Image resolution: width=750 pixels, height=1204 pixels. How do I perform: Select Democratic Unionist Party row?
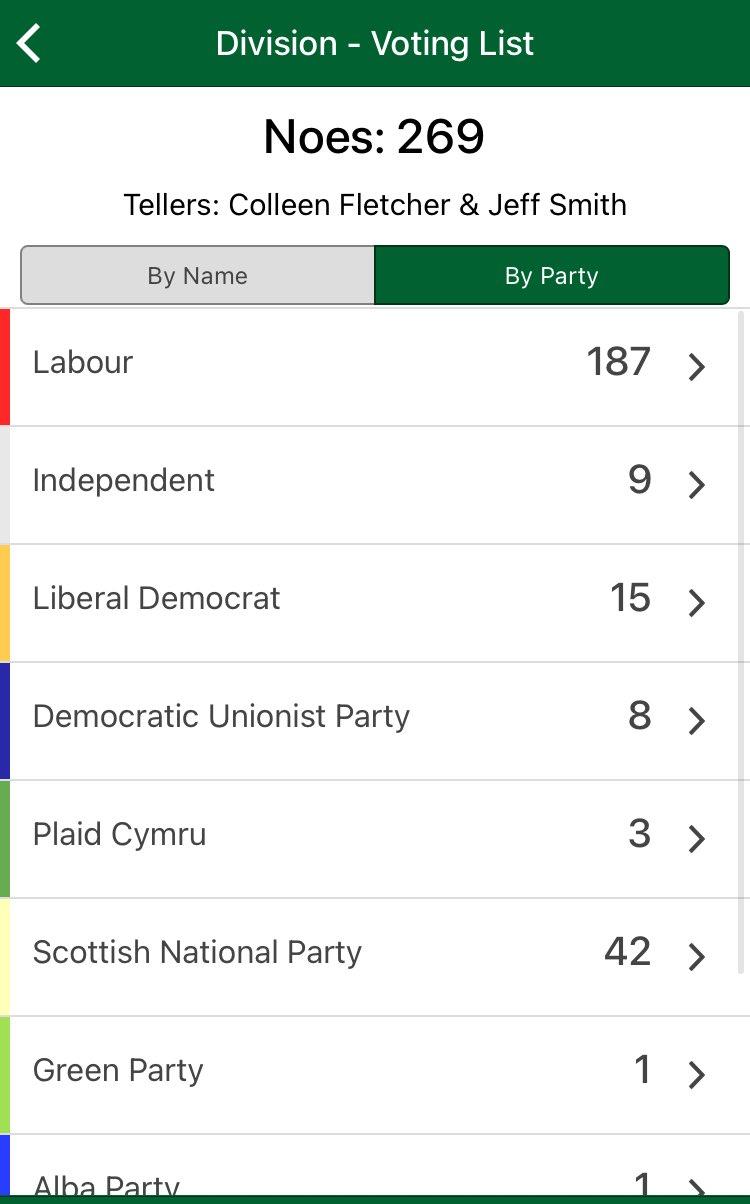click(x=375, y=721)
